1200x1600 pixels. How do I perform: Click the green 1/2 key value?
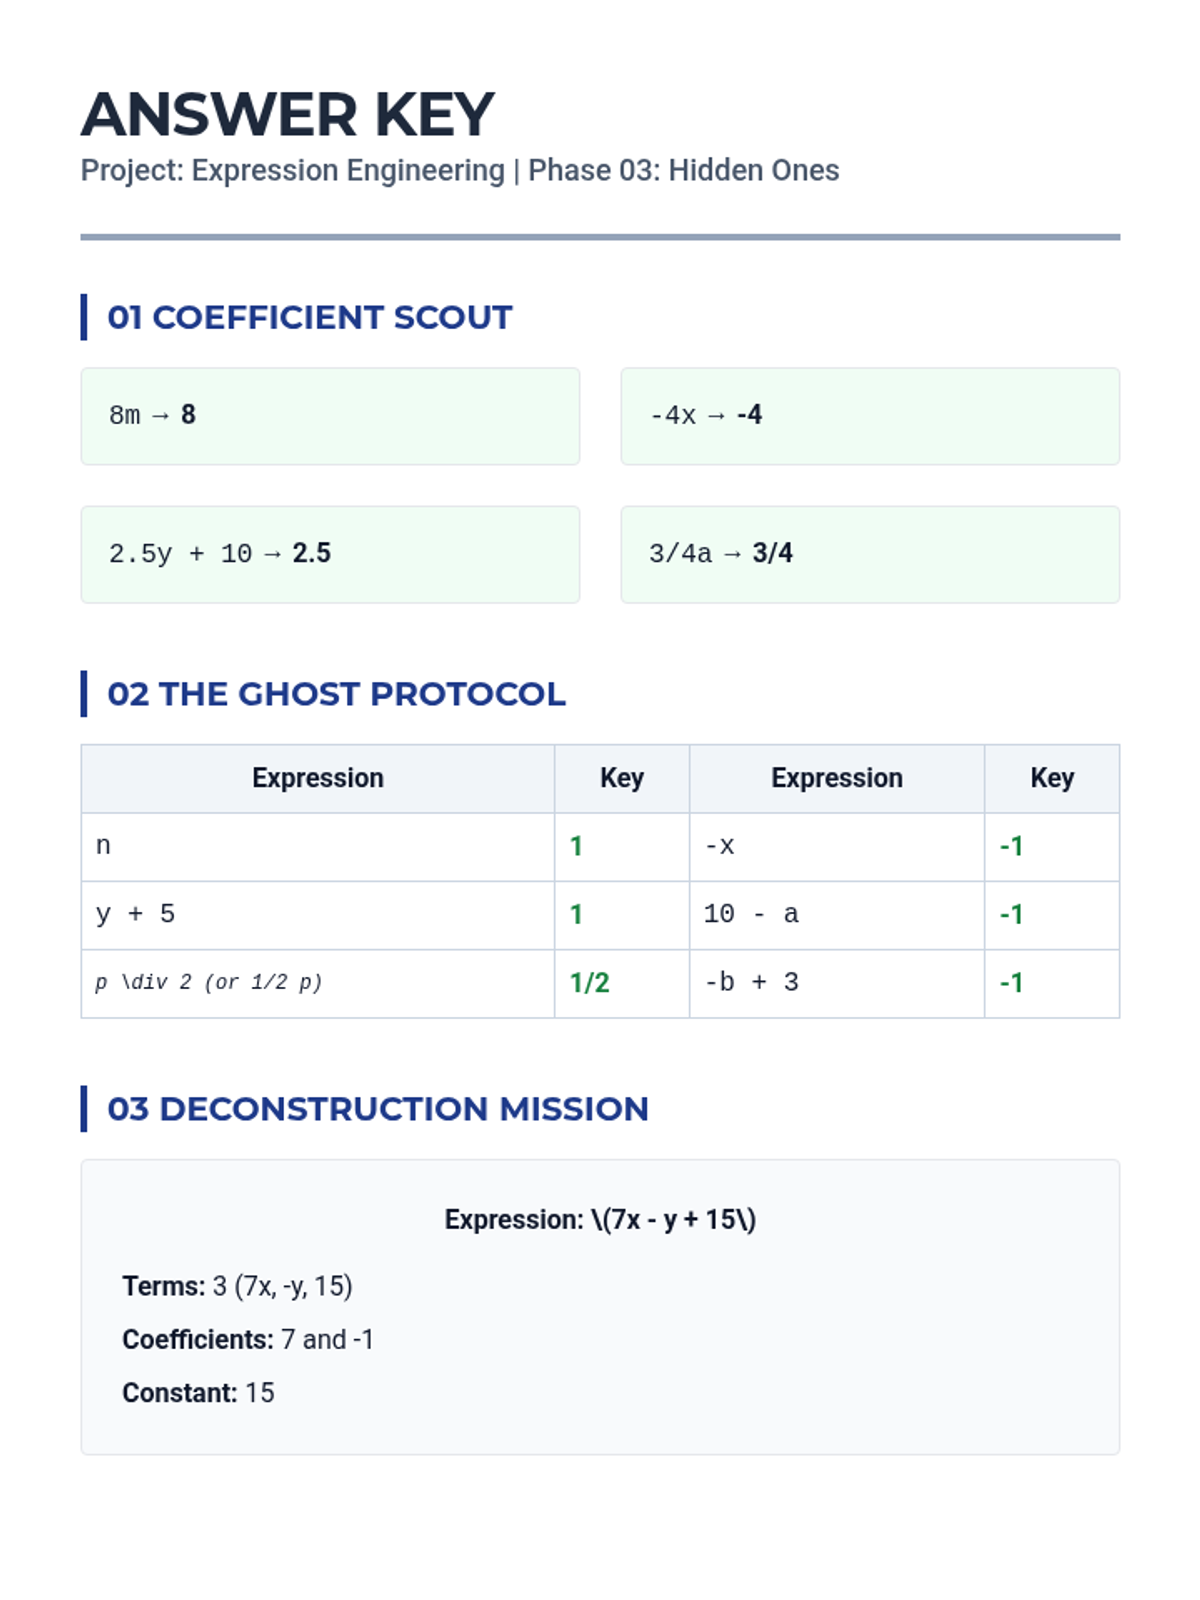pos(590,983)
